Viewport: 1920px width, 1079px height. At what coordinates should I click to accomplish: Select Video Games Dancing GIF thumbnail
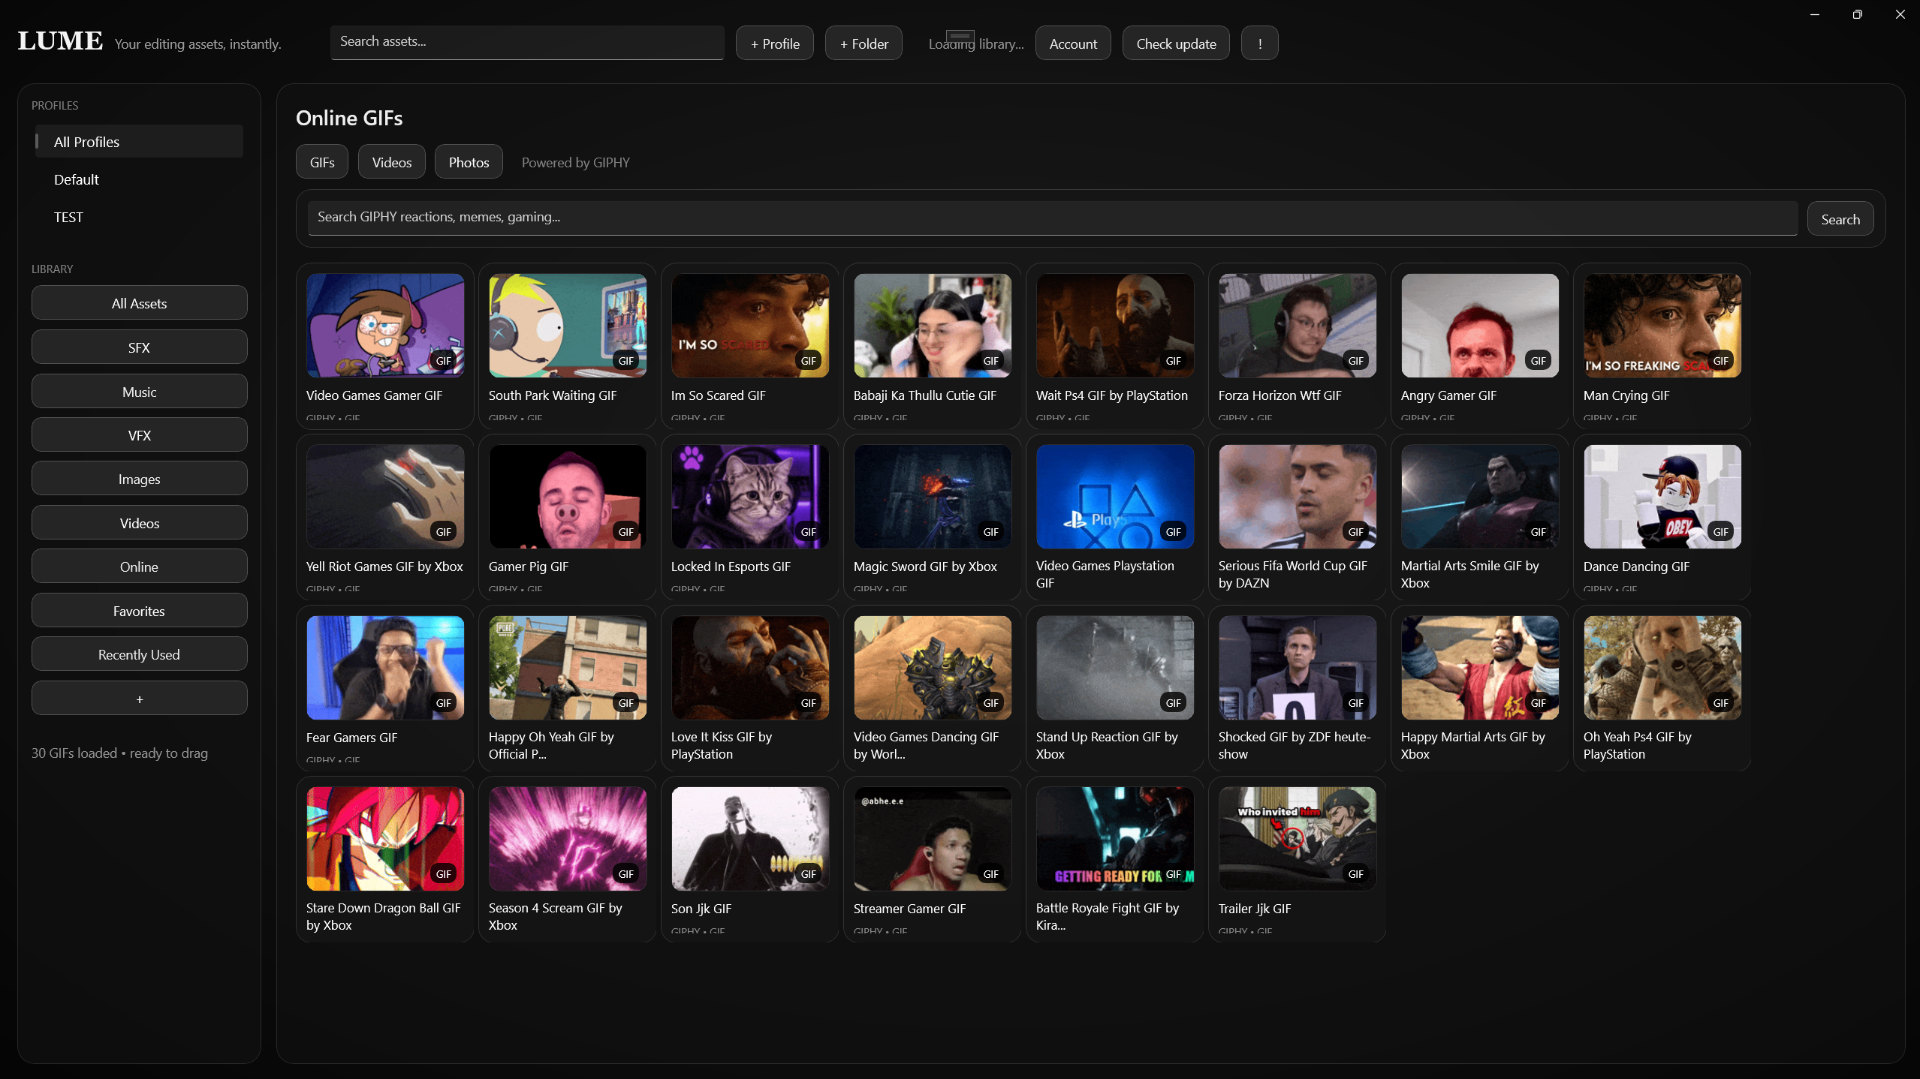932,668
